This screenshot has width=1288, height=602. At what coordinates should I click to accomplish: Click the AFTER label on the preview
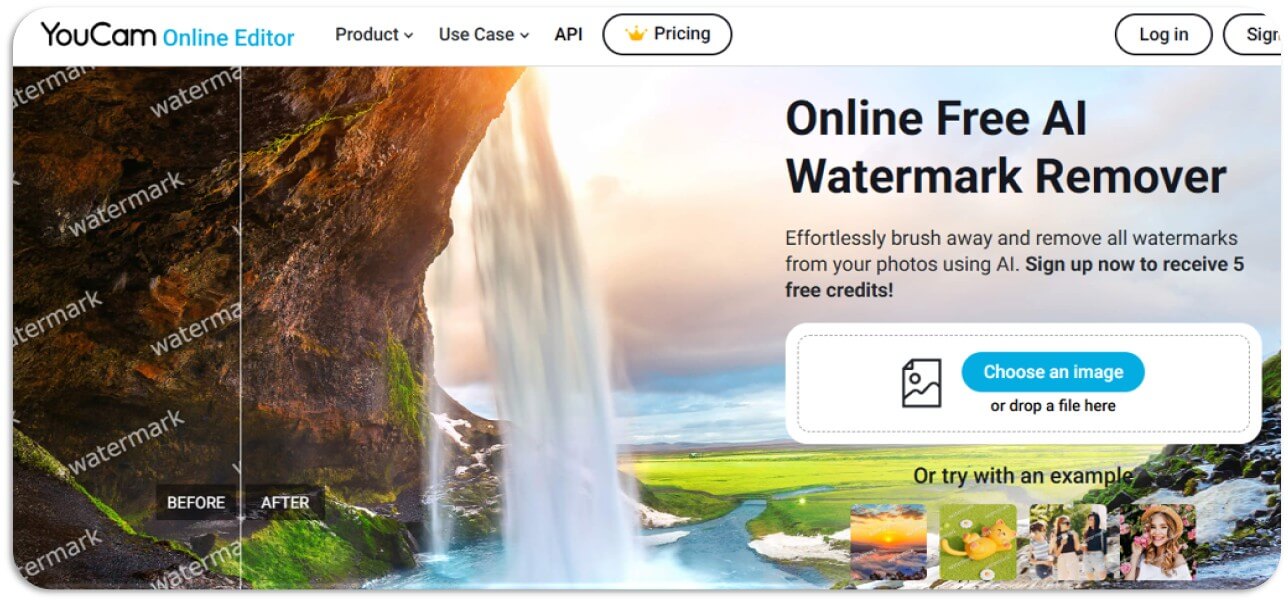coord(285,502)
